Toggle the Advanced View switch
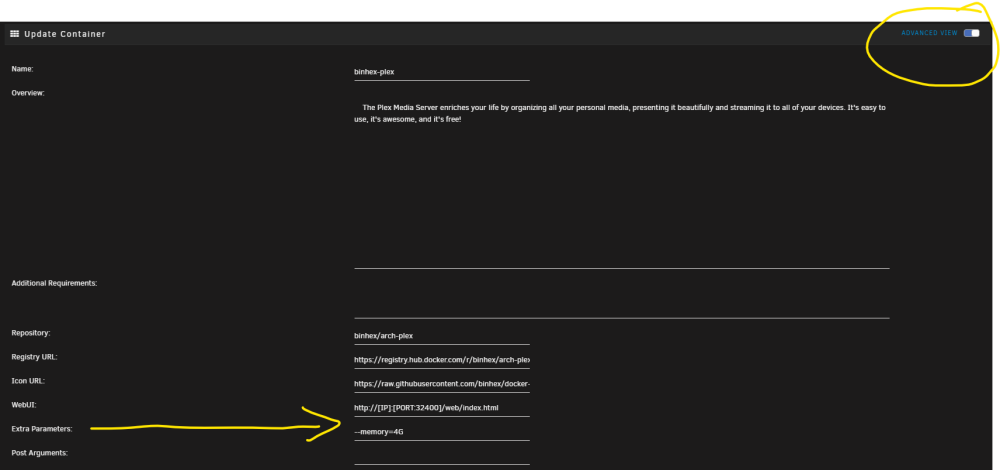 pos(971,33)
